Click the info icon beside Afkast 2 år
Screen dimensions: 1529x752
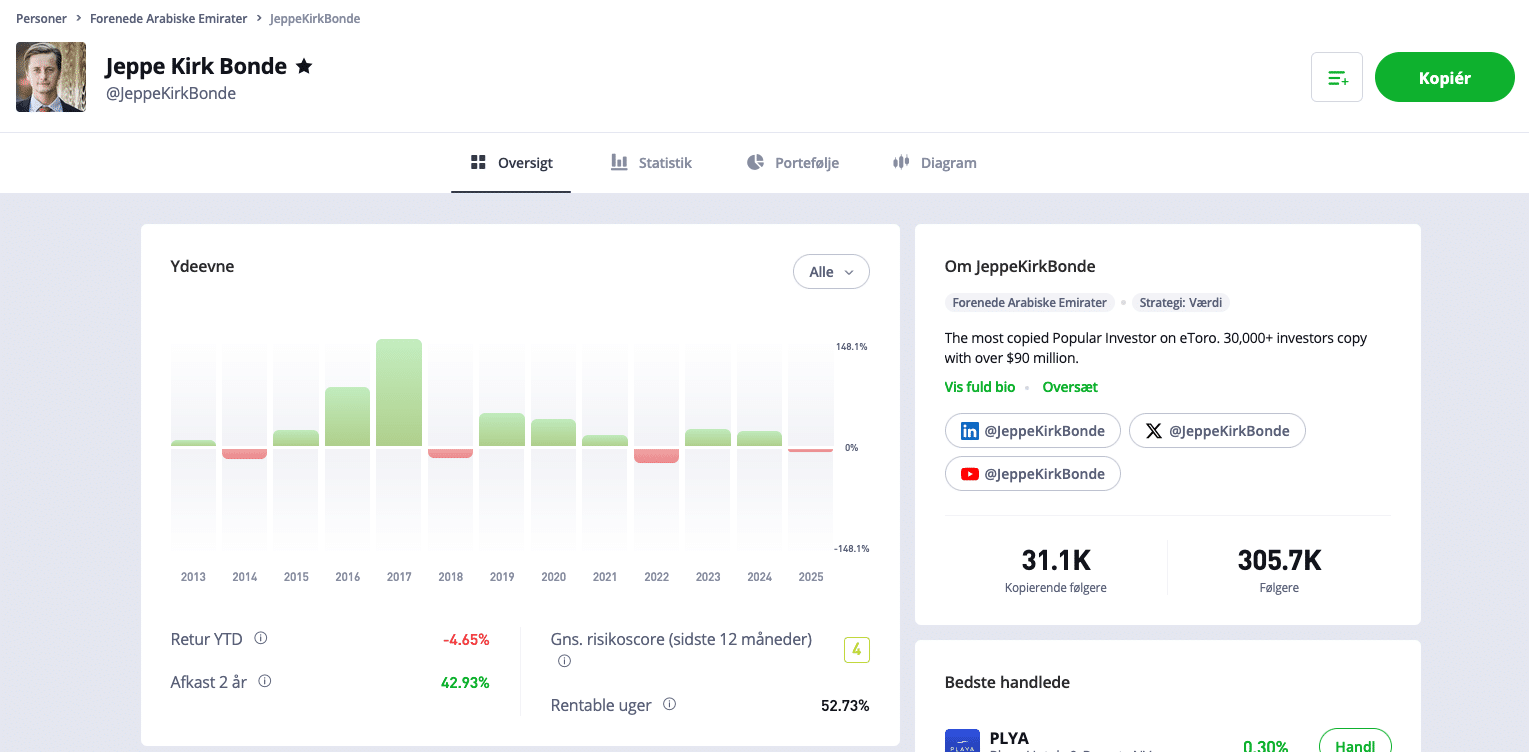pos(265,681)
